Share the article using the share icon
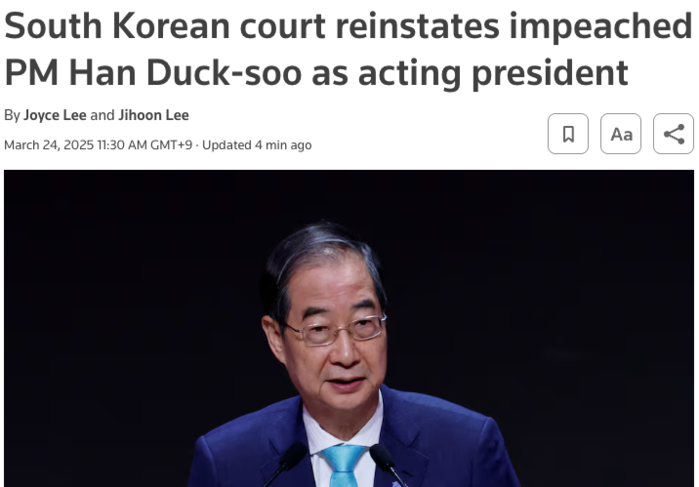699x487 pixels. click(673, 134)
